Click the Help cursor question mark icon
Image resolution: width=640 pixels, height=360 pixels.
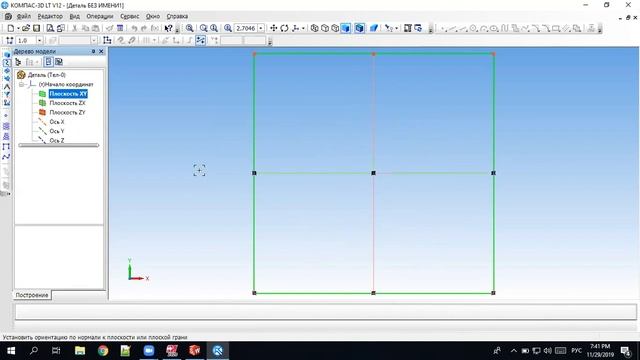pyautogui.click(x=168, y=28)
